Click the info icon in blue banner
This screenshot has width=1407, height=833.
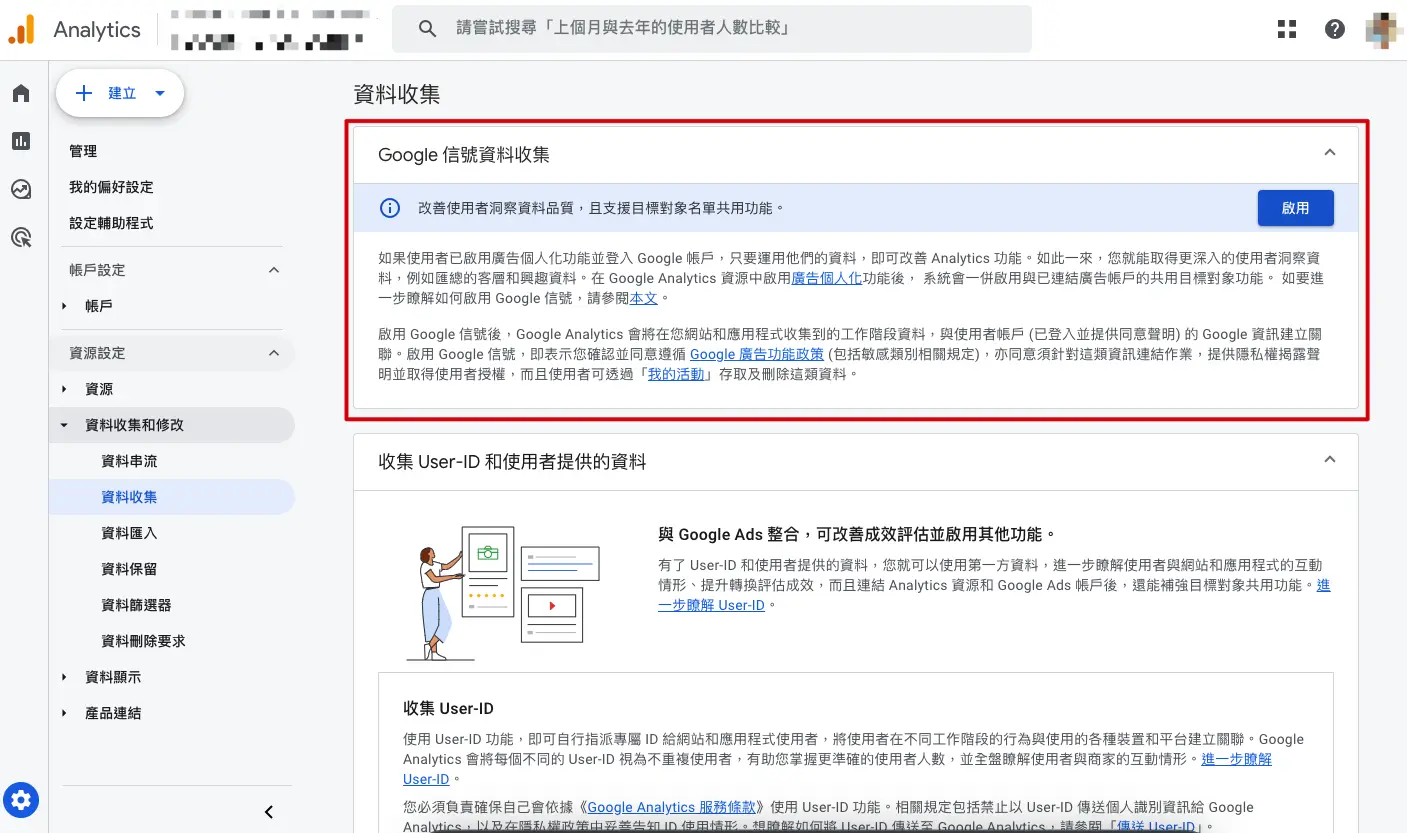[x=389, y=208]
